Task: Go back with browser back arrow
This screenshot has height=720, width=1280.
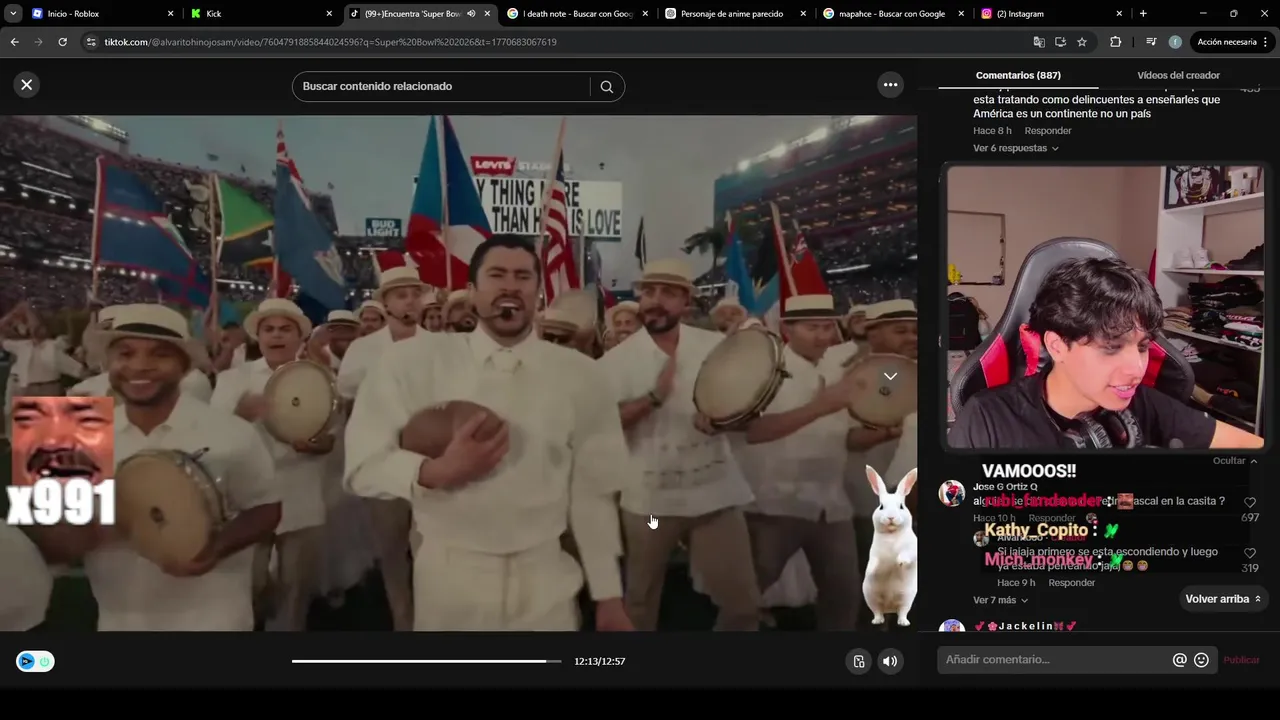Action: coord(14,42)
